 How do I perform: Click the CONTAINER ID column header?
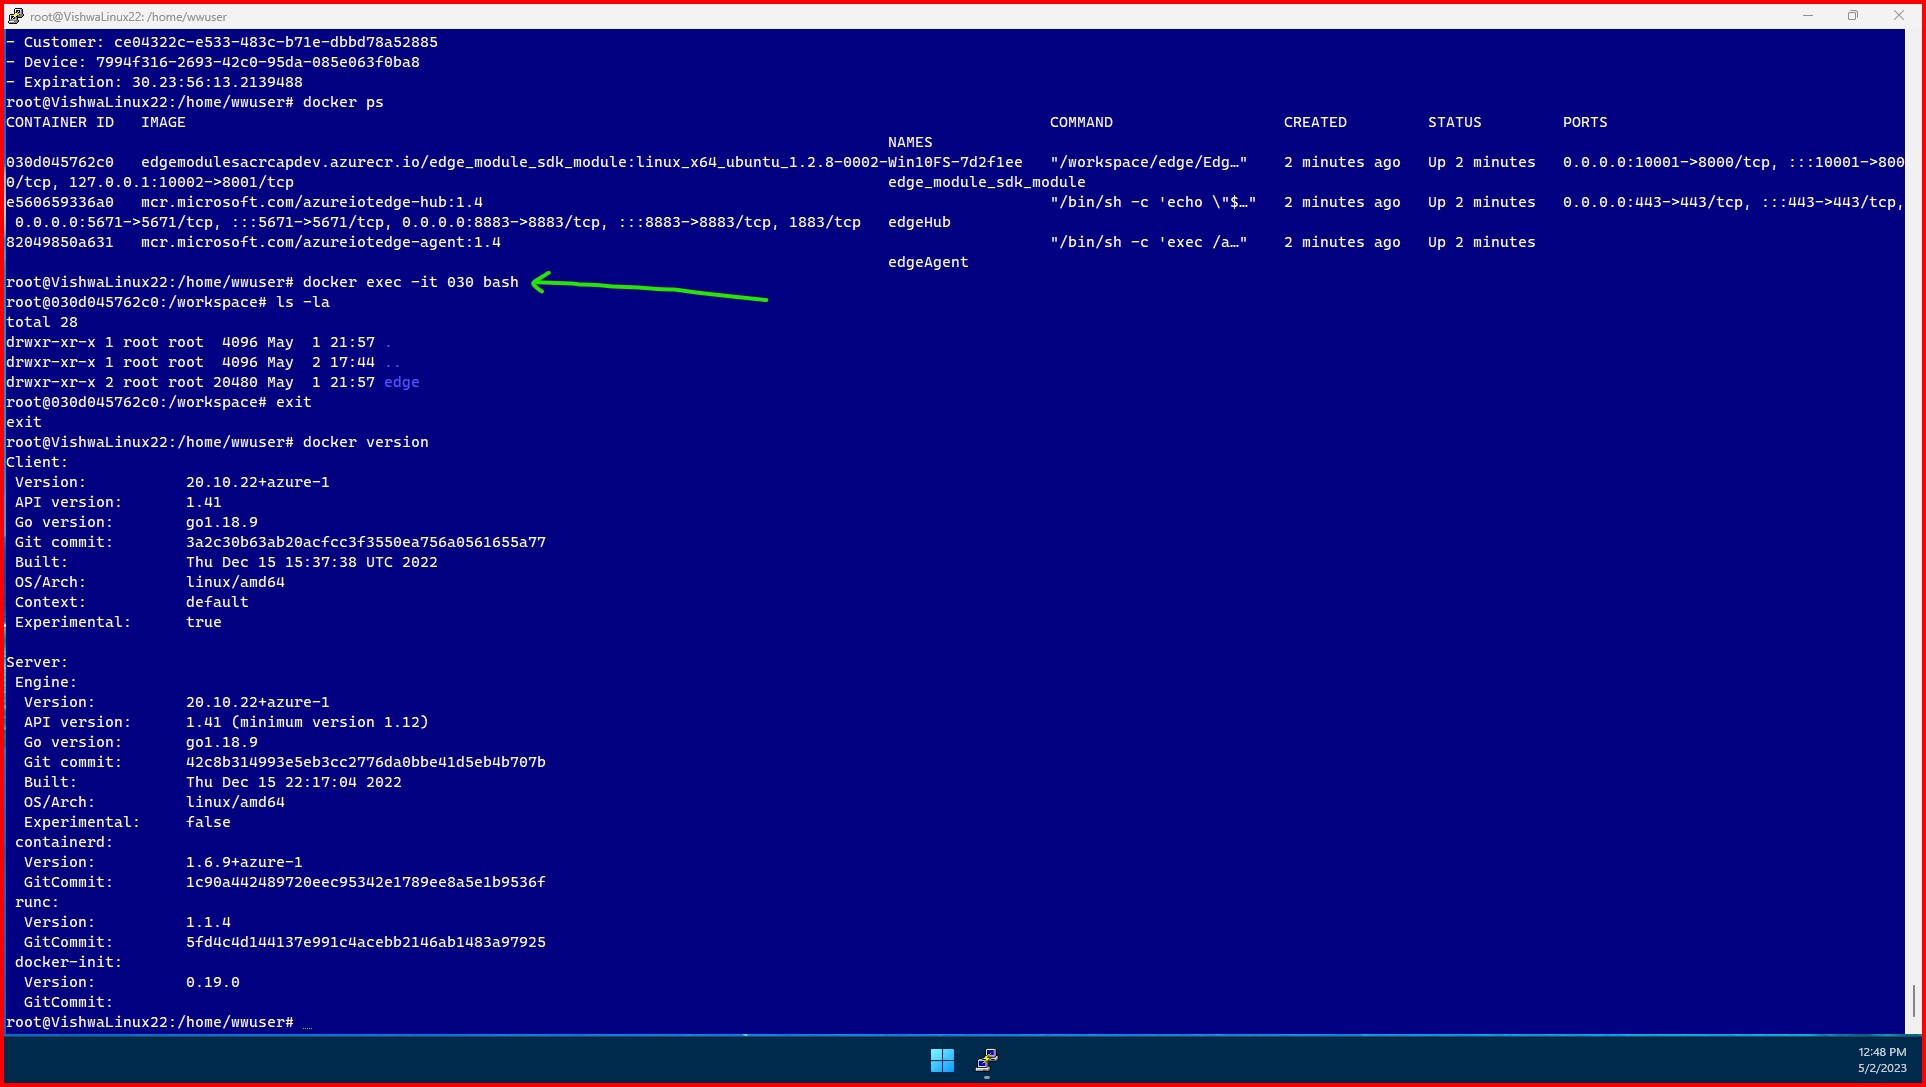pyautogui.click(x=60, y=122)
